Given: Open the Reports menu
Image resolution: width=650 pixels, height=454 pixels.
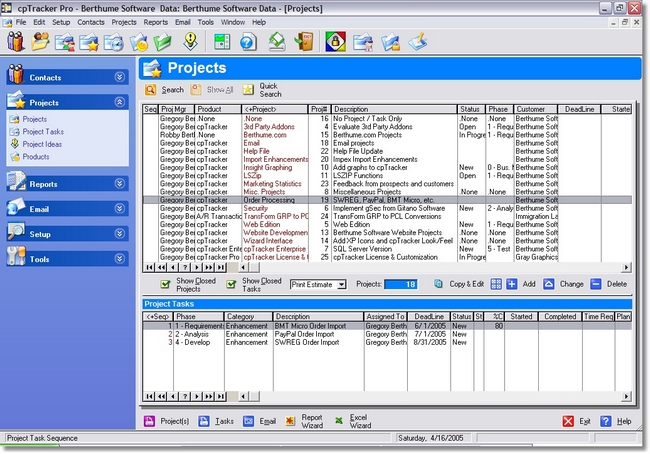Looking at the screenshot, I should [155, 22].
